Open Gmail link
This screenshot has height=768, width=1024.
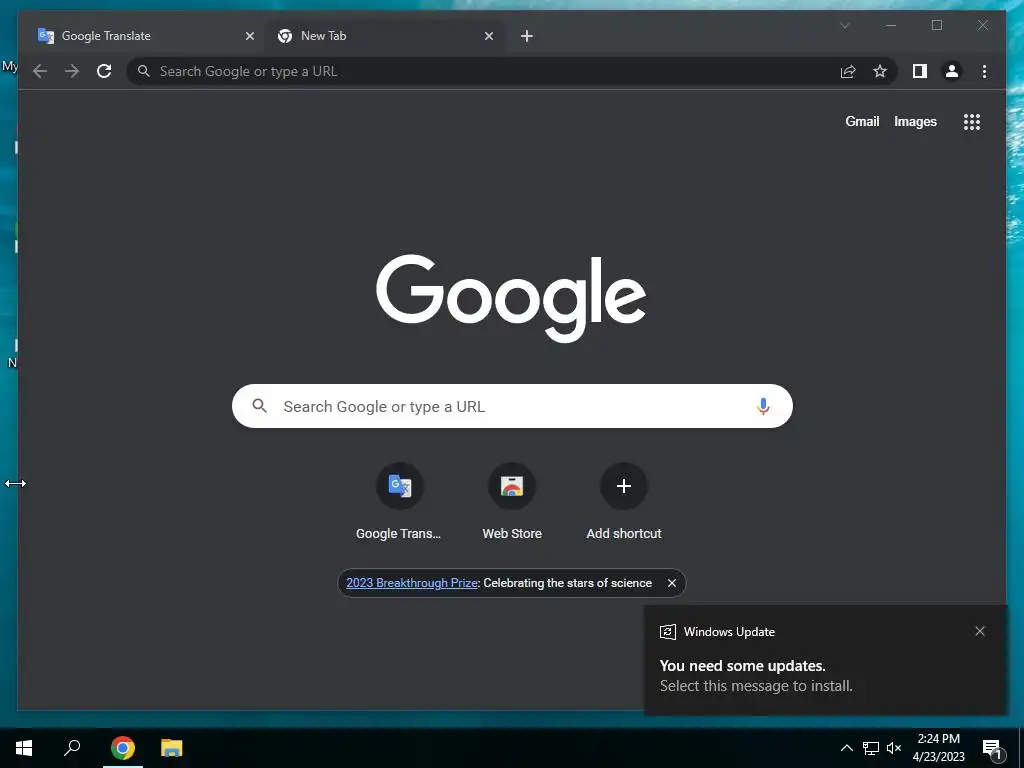862,121
